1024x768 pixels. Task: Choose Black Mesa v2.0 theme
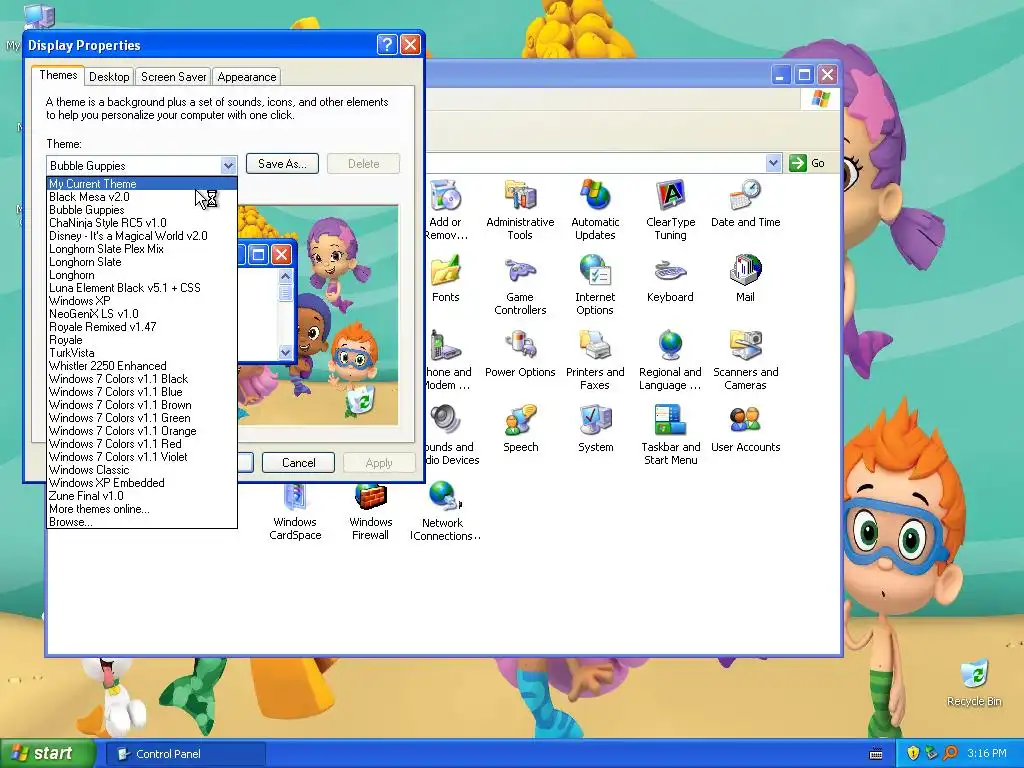click(142, 197)
